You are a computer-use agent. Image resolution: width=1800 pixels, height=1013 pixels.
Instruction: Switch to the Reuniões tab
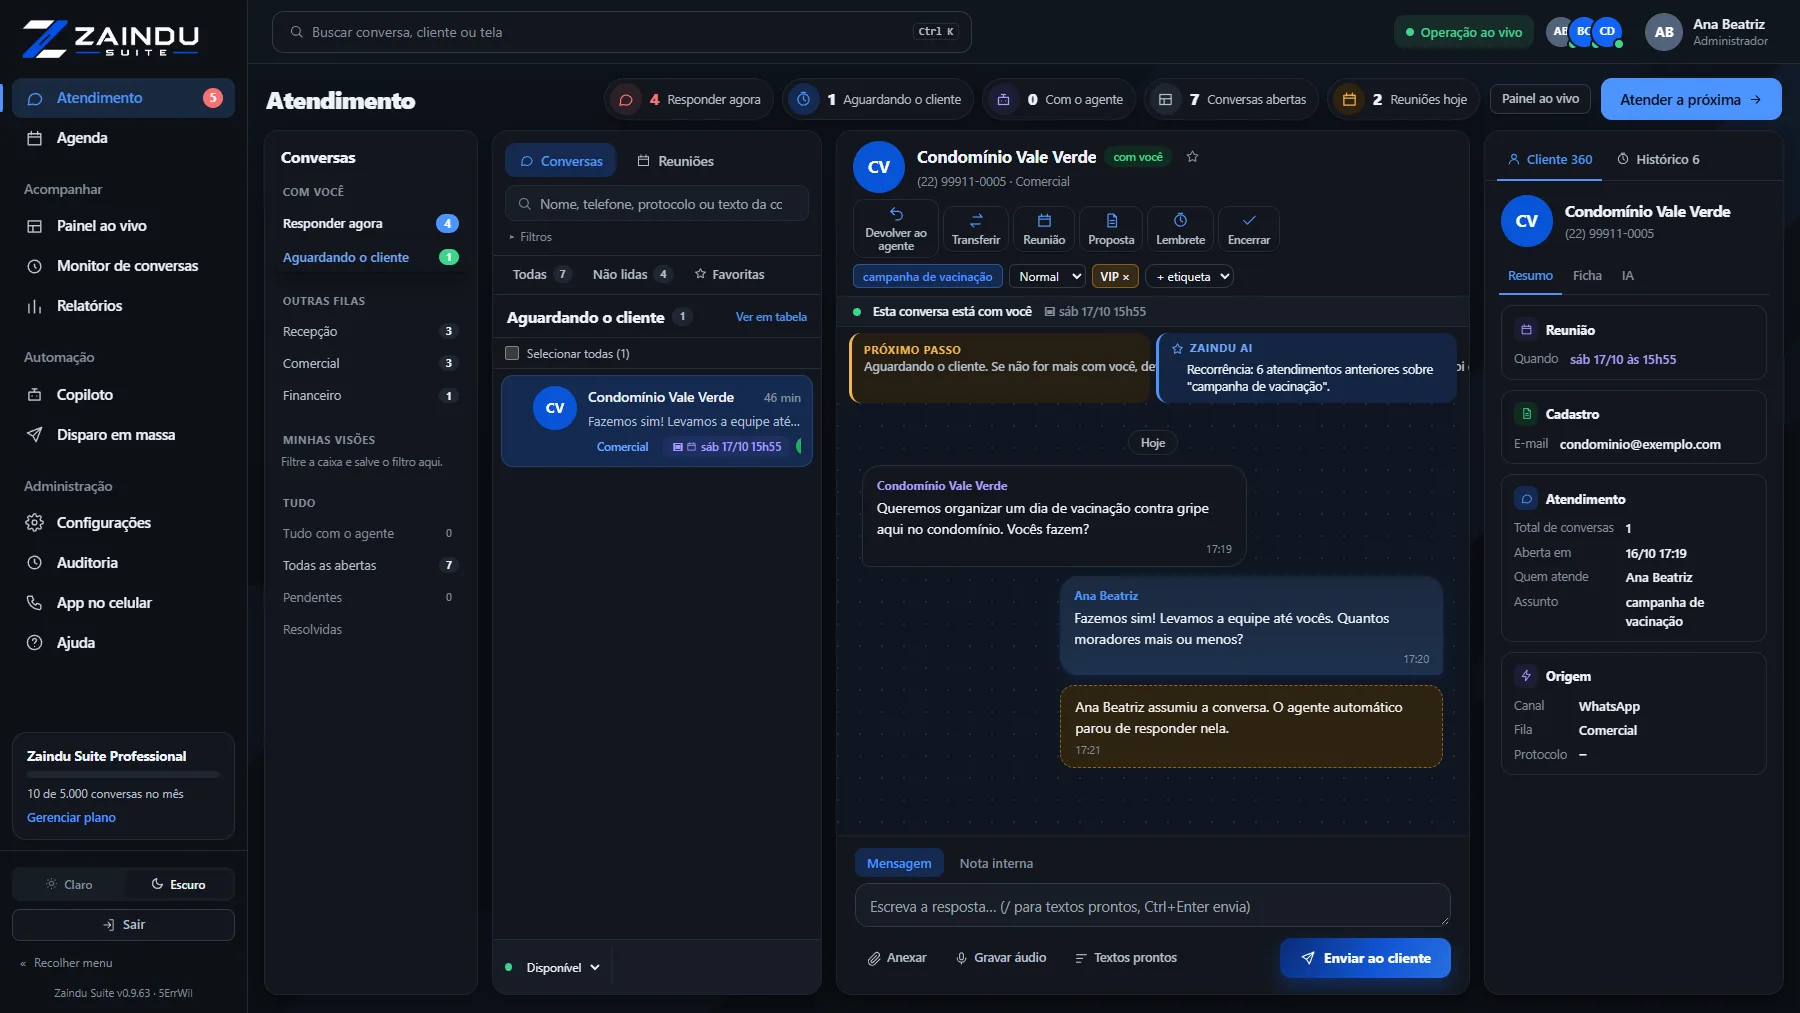tap(676, 161)
